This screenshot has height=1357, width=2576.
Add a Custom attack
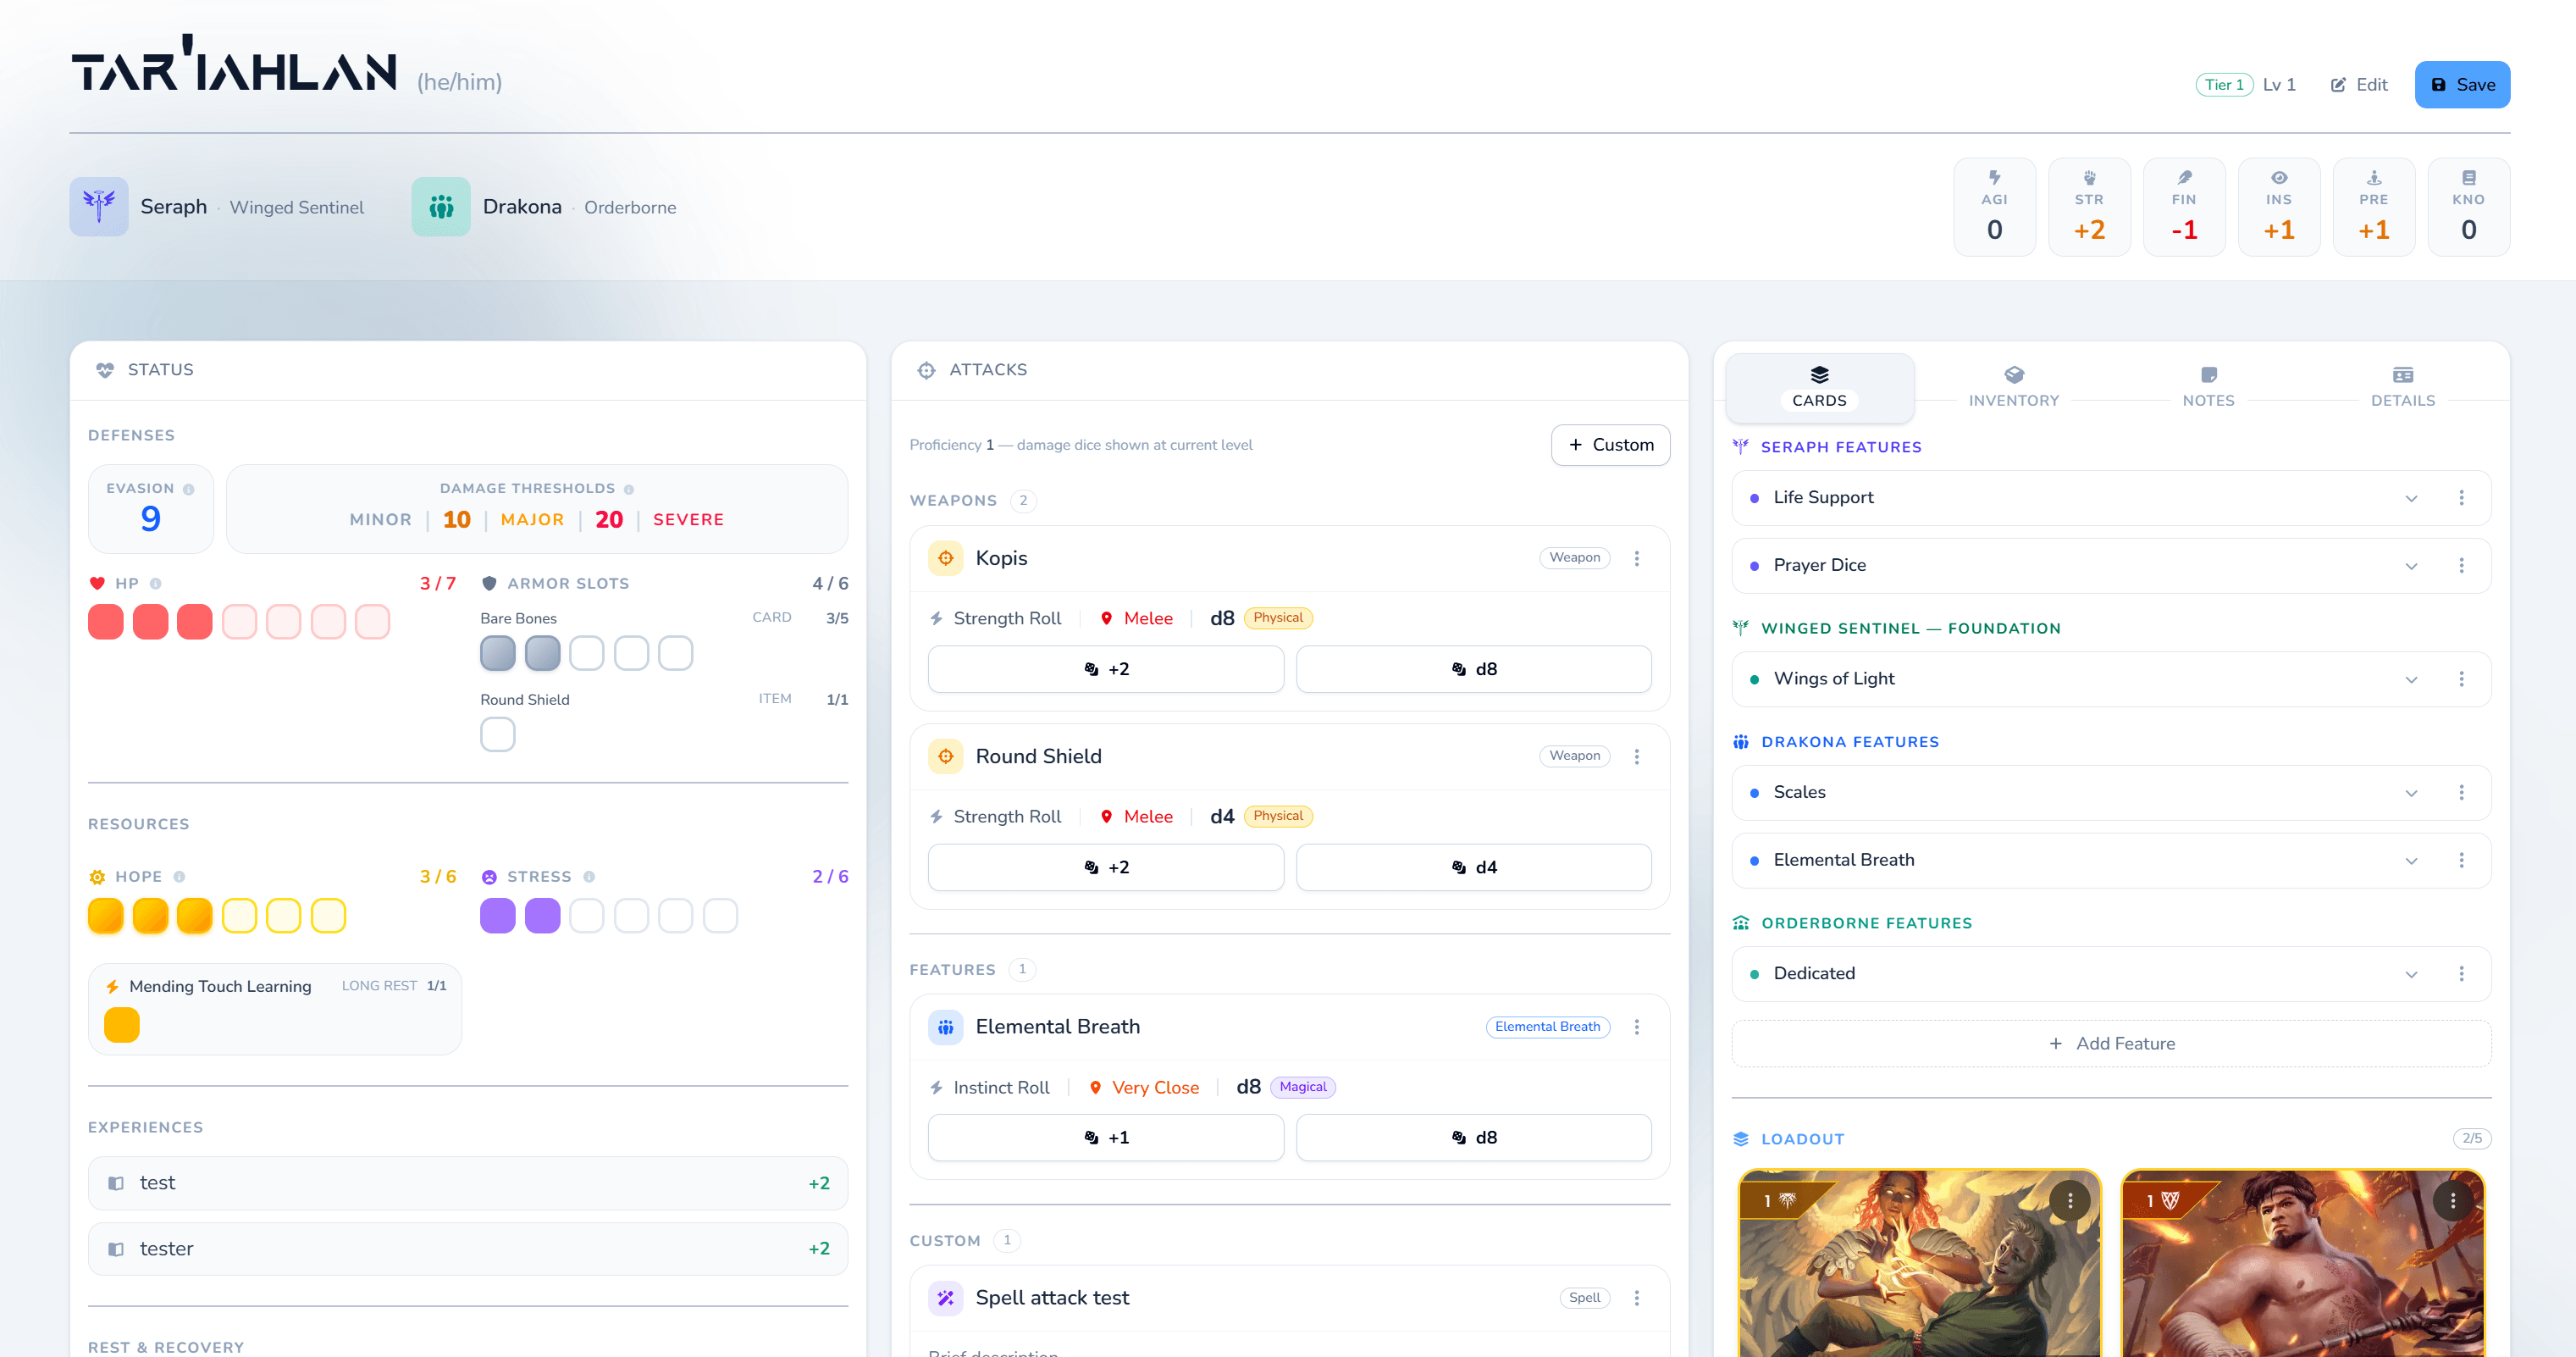pos(1610,445)
